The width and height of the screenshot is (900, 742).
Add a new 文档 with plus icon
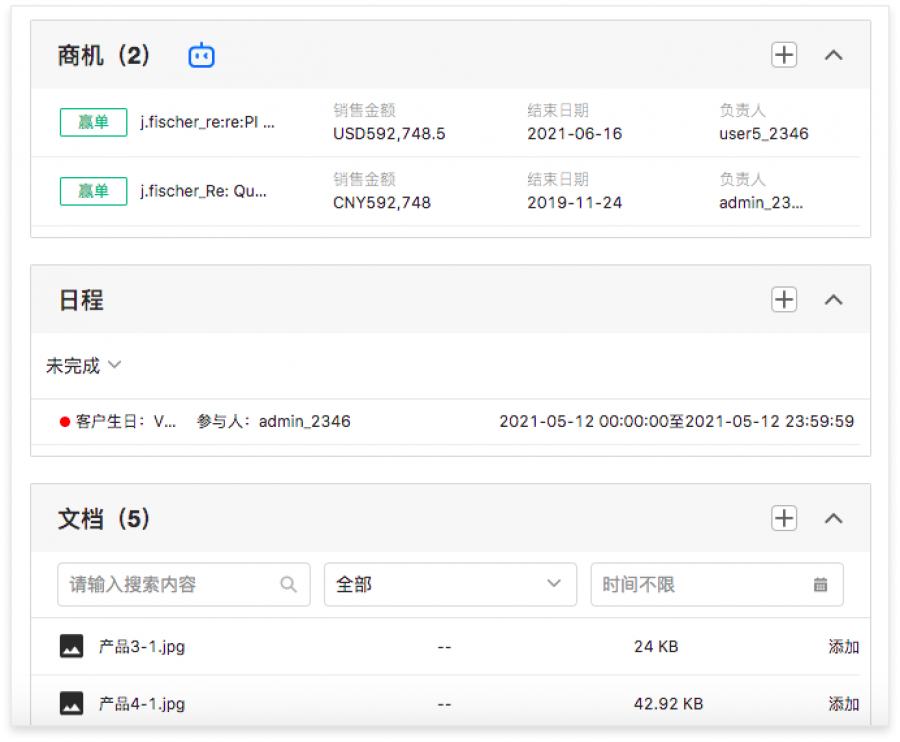784,518
